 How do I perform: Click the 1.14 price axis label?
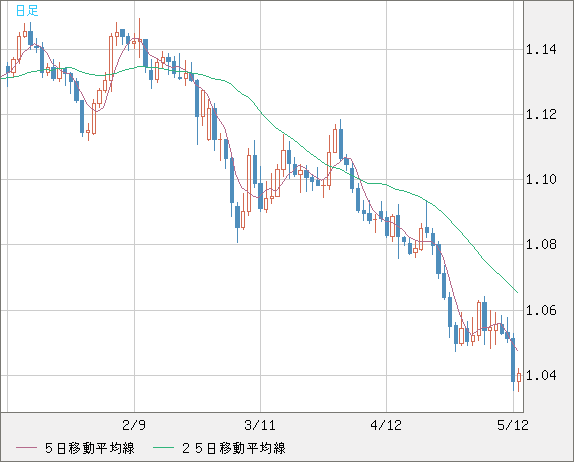pos(541,49)
